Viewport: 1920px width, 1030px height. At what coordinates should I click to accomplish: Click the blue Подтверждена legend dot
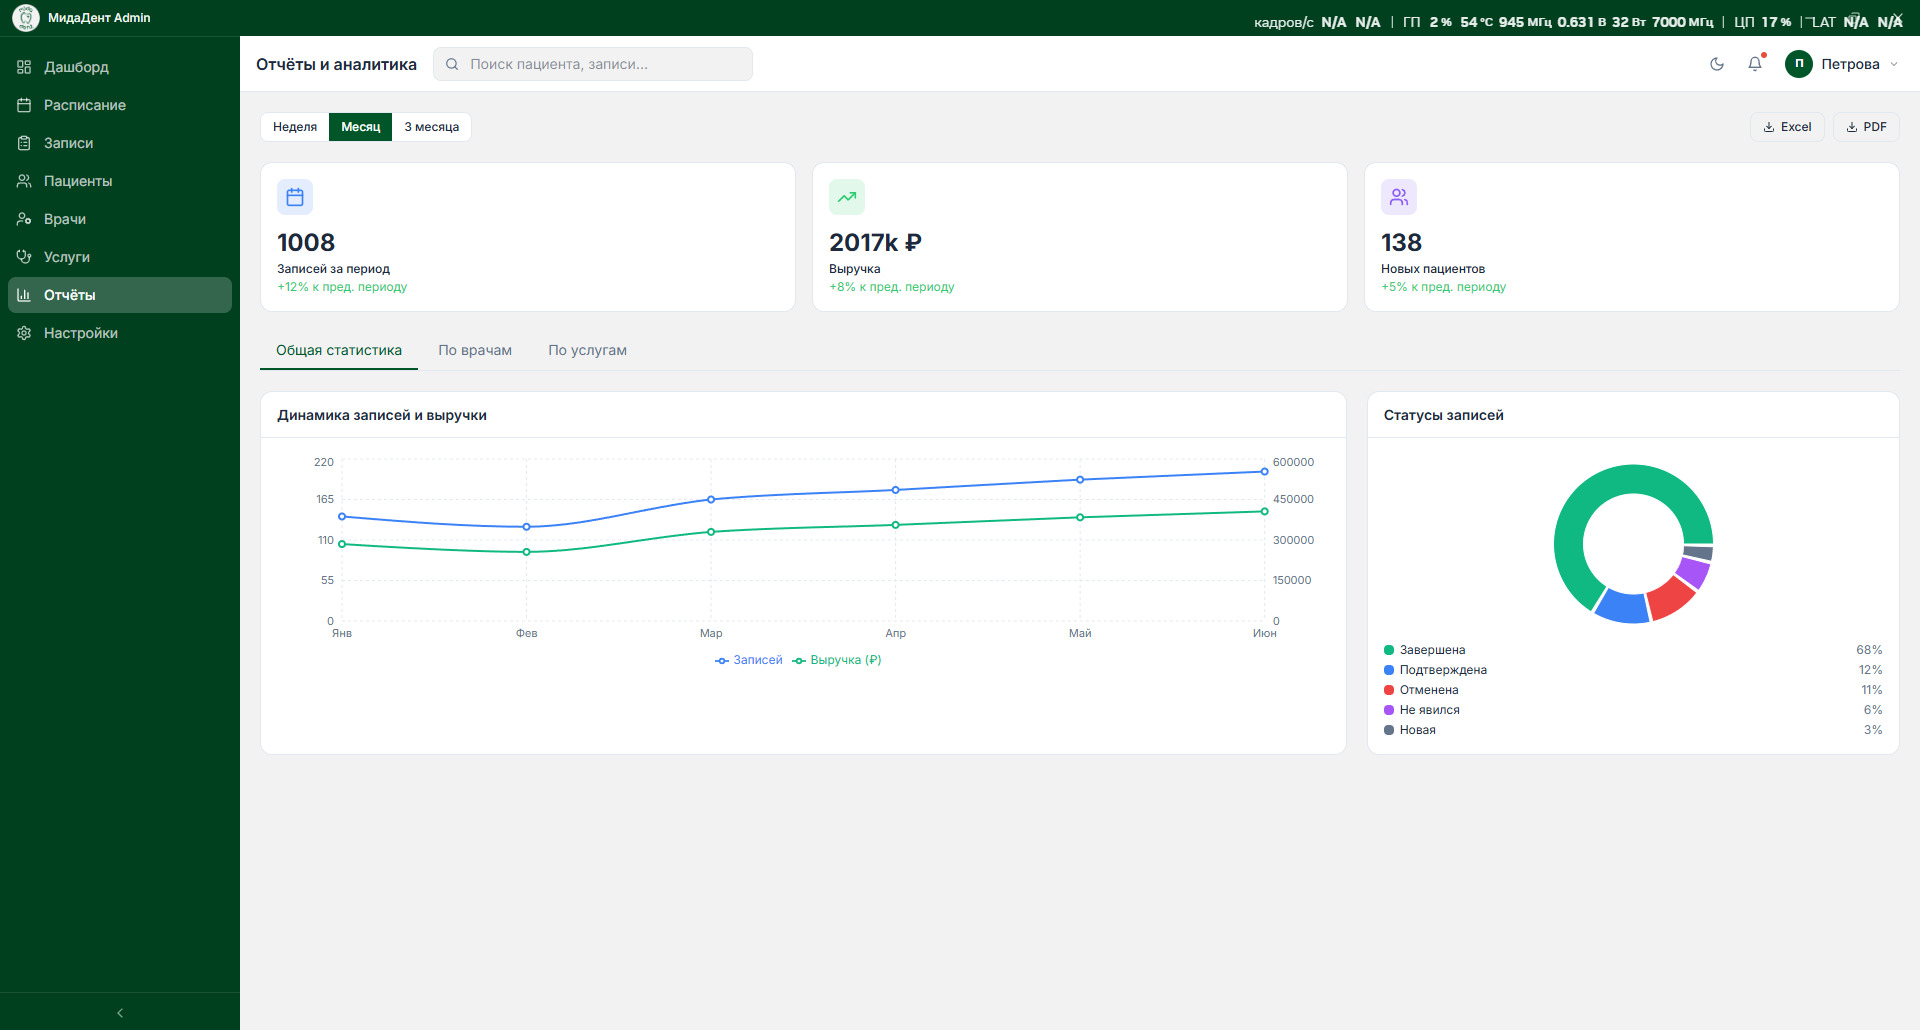tap(1389, 670)
